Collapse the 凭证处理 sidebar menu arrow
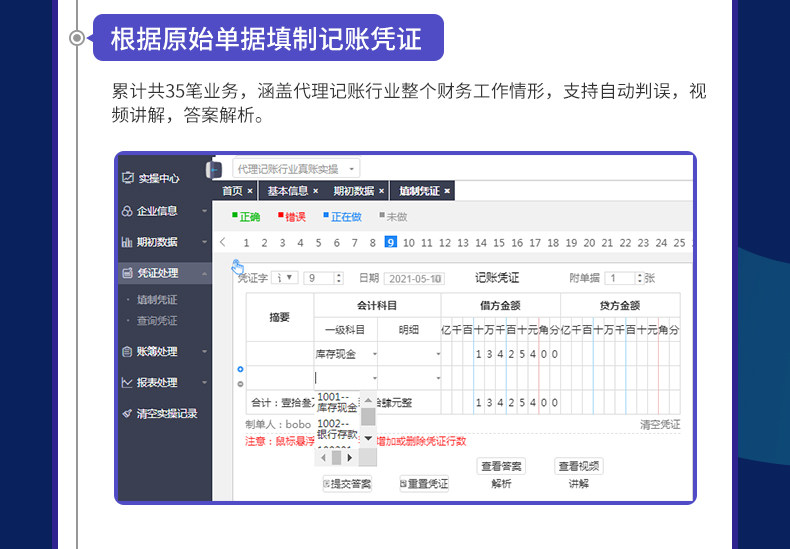The height and width of the screenshot is (549, 790). point(205,273)
